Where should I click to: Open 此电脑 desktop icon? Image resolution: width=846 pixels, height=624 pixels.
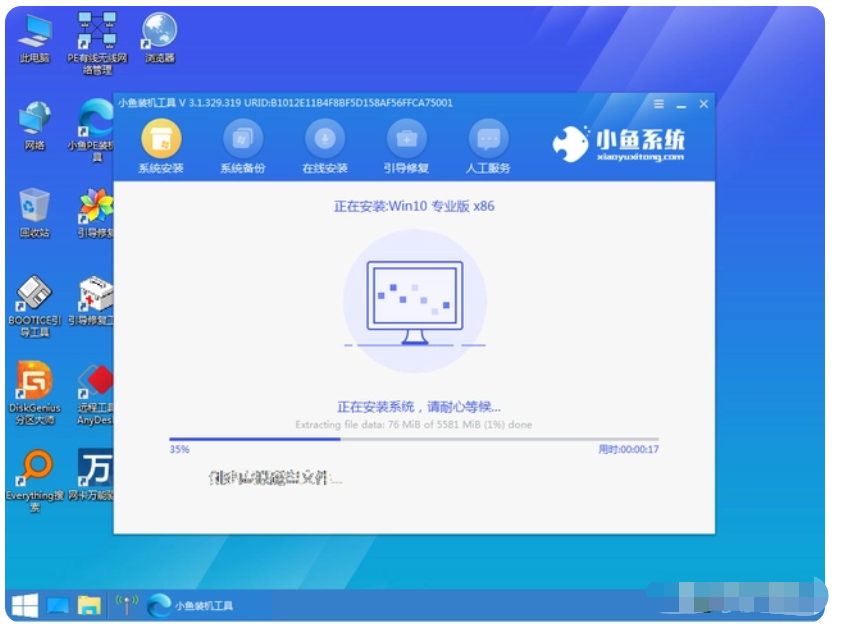click(x=35, y=38)
